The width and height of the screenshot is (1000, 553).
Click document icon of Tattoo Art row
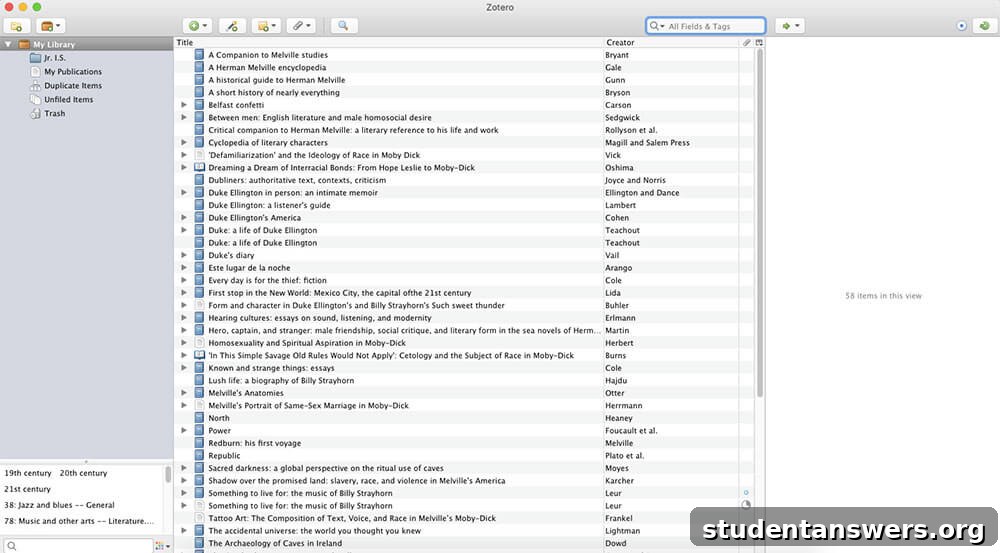[199, 518]
